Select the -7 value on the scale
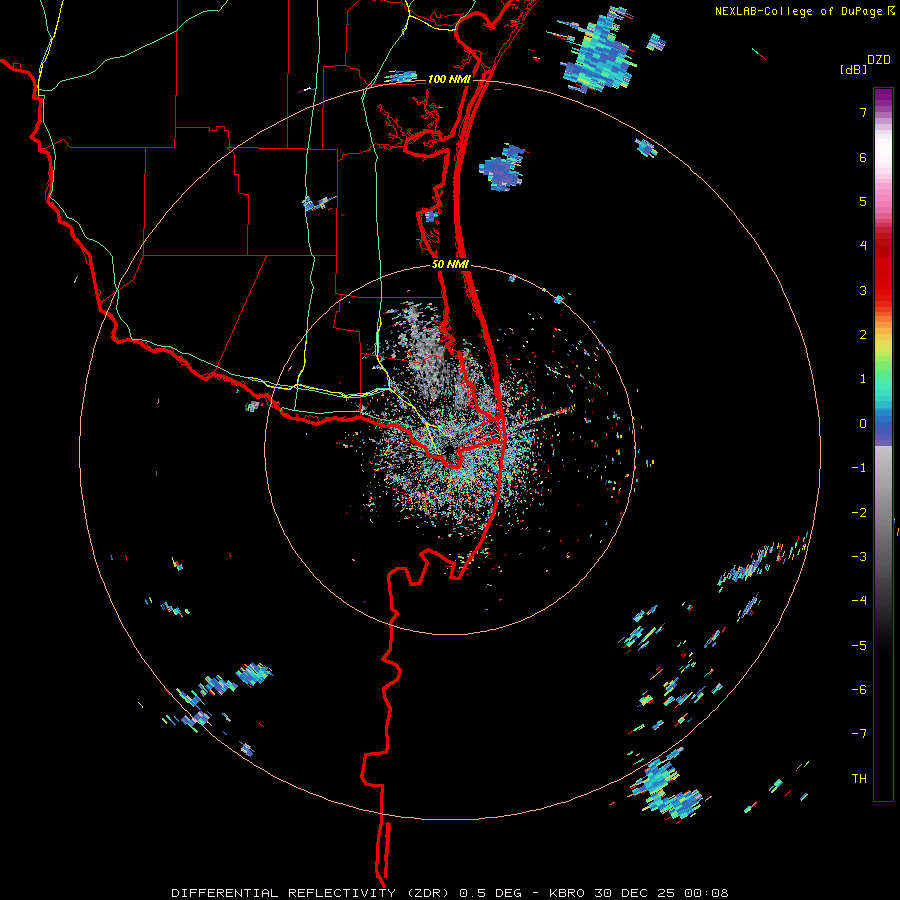Image resolution: width=900 pixels, height=900 pixels. [859, 734]
